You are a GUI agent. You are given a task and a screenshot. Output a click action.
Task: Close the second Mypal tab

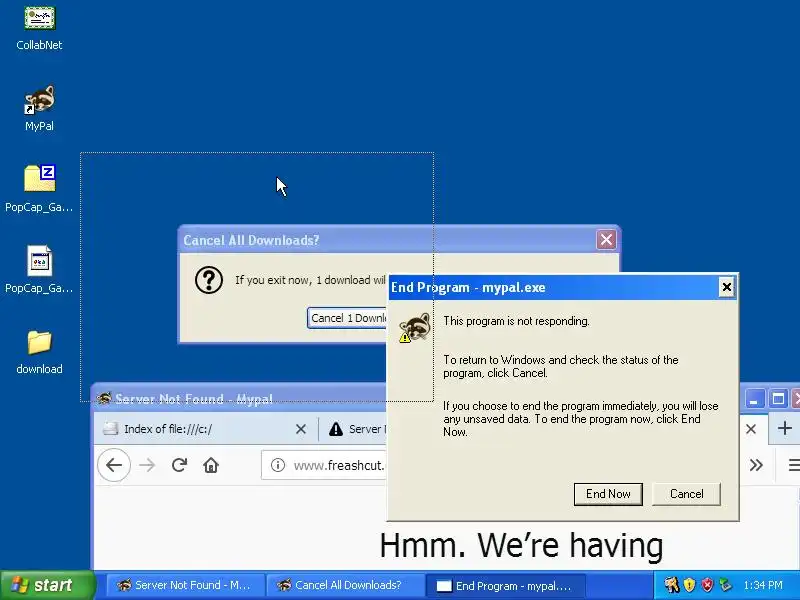[751, 429]
